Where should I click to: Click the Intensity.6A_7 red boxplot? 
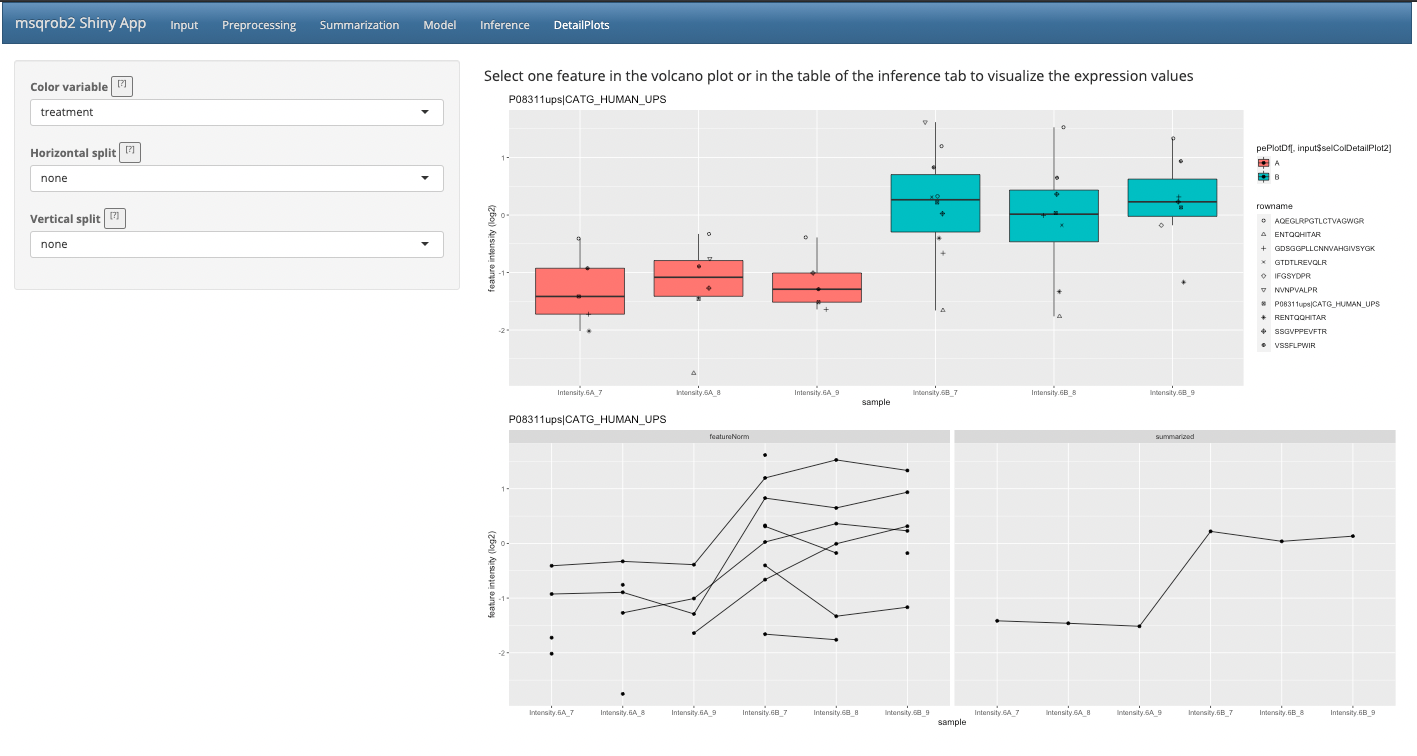(580, 291)
